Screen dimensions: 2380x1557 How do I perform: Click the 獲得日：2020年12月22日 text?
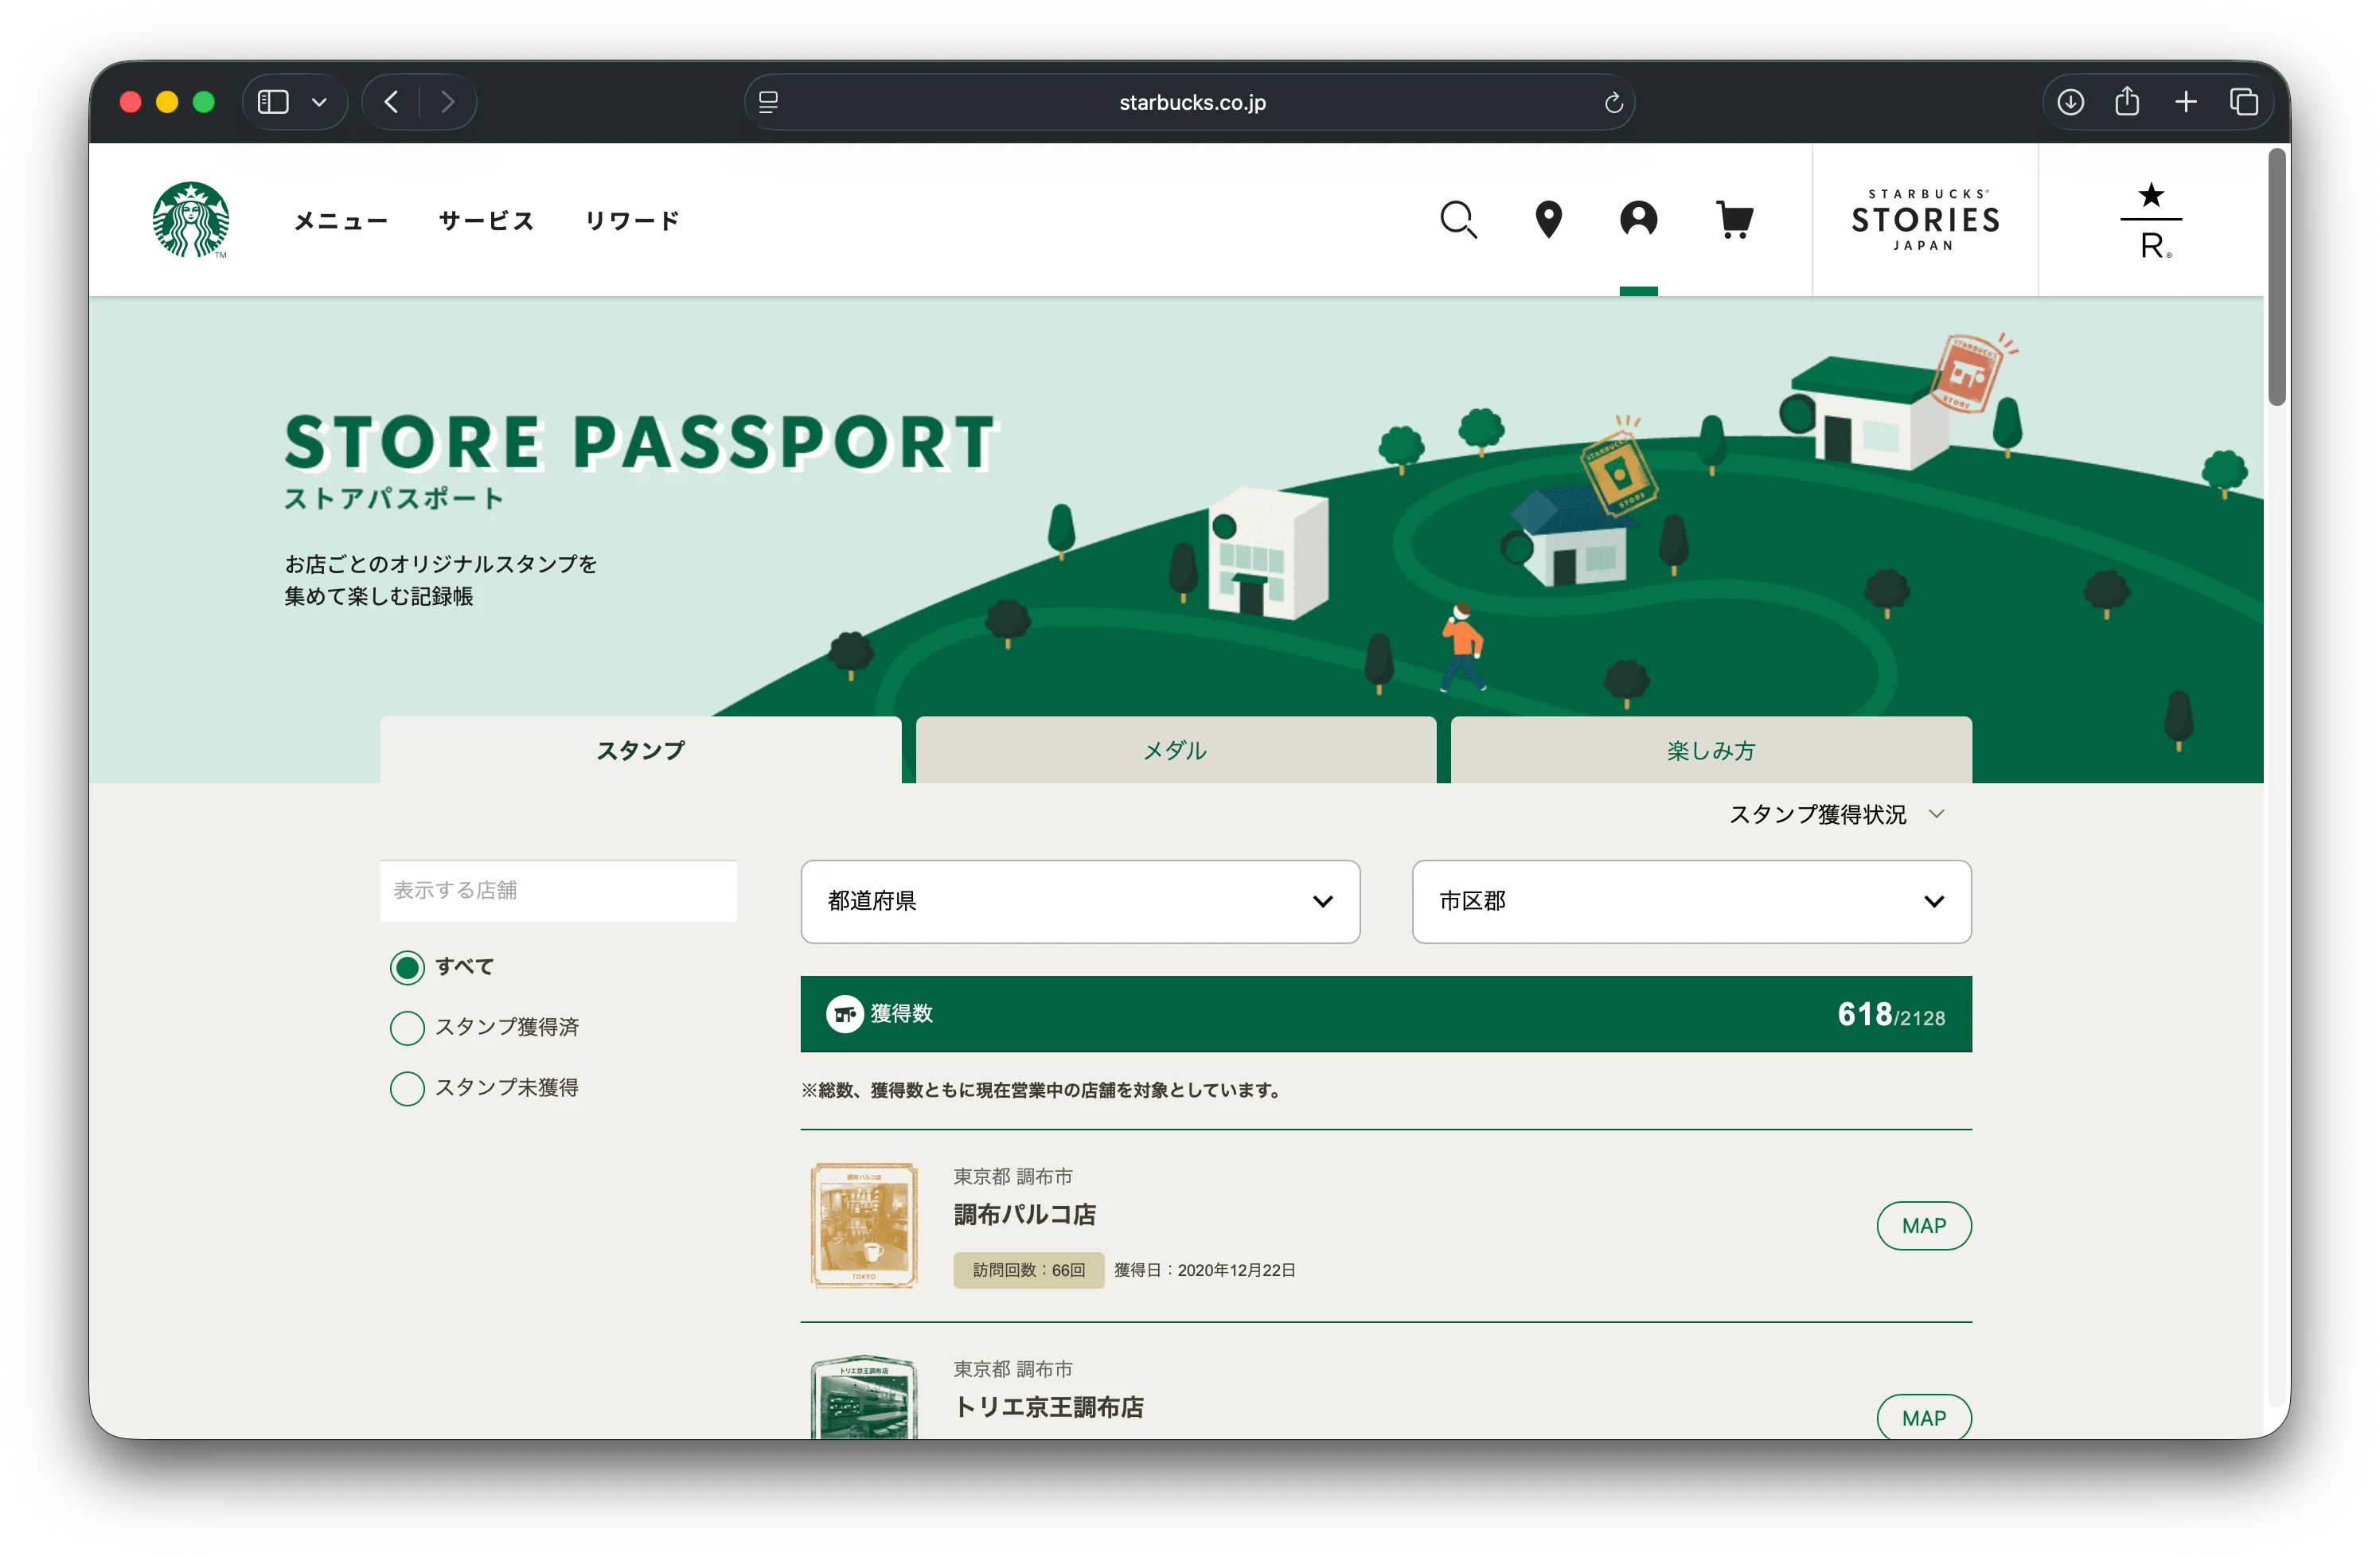click(1204, 1270)
